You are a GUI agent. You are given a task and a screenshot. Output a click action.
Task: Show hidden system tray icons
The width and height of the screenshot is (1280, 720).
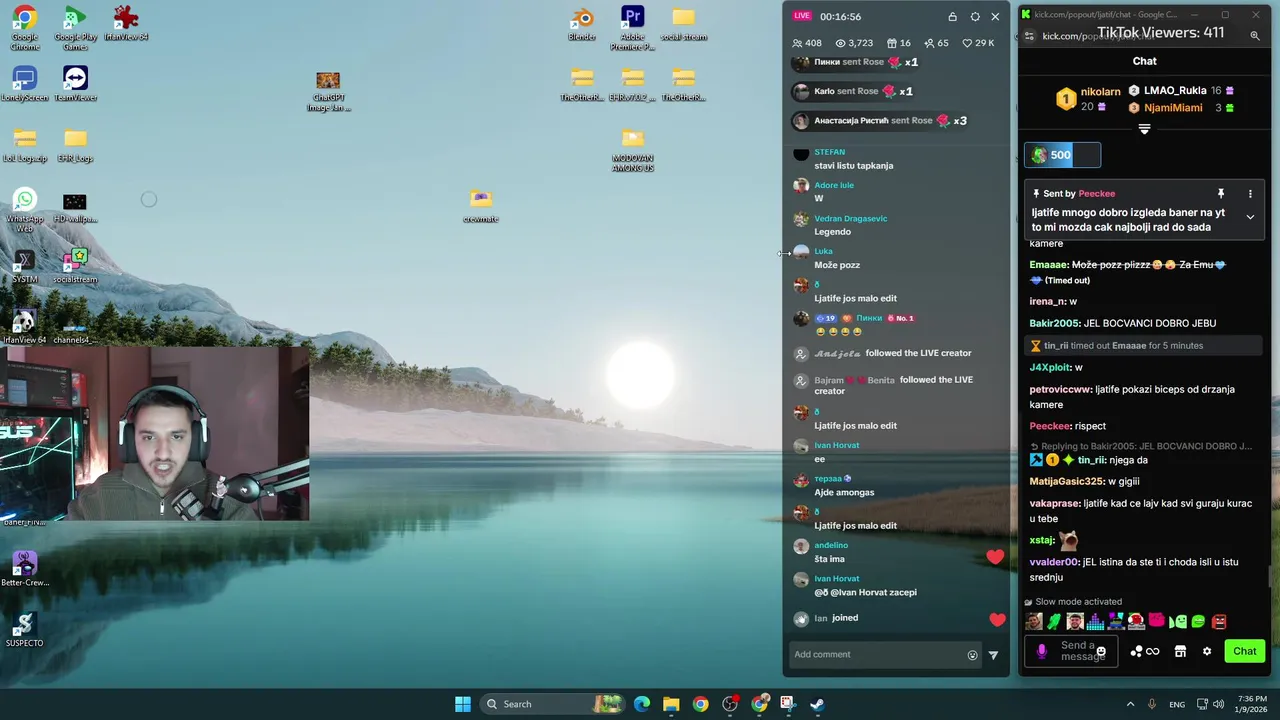[1130, 704]
